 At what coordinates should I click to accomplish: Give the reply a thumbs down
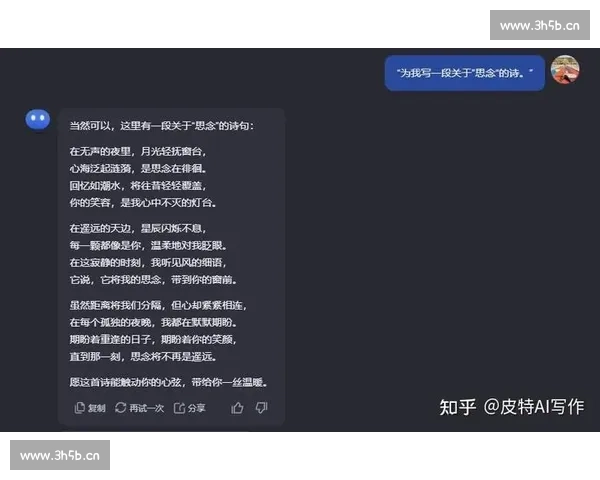262,408
